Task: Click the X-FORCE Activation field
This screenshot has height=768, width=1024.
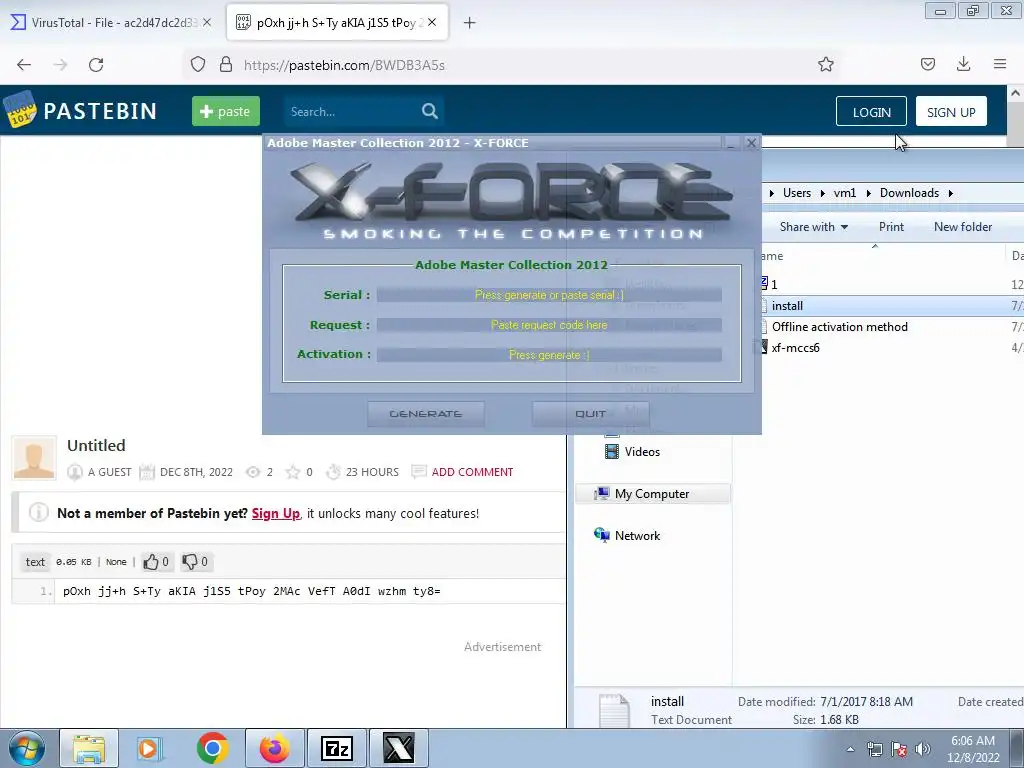Action: [x=549, y=355]
